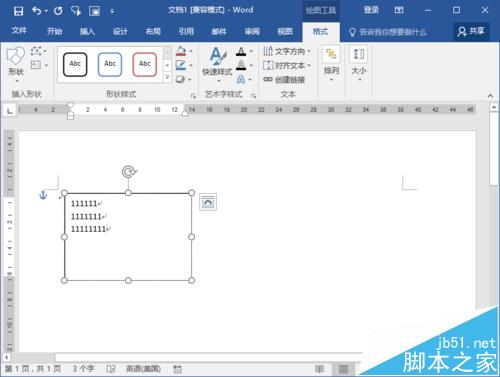Switch to the 开始 (Home) tab

click(x=54, y=31)
